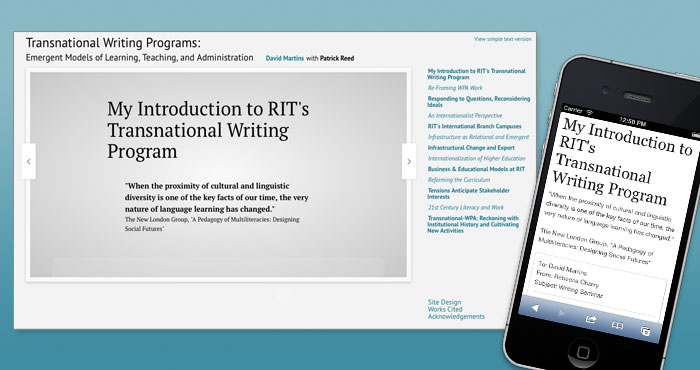
Task: Tap the share icon in phone toolbar
Action: point(591,319)
